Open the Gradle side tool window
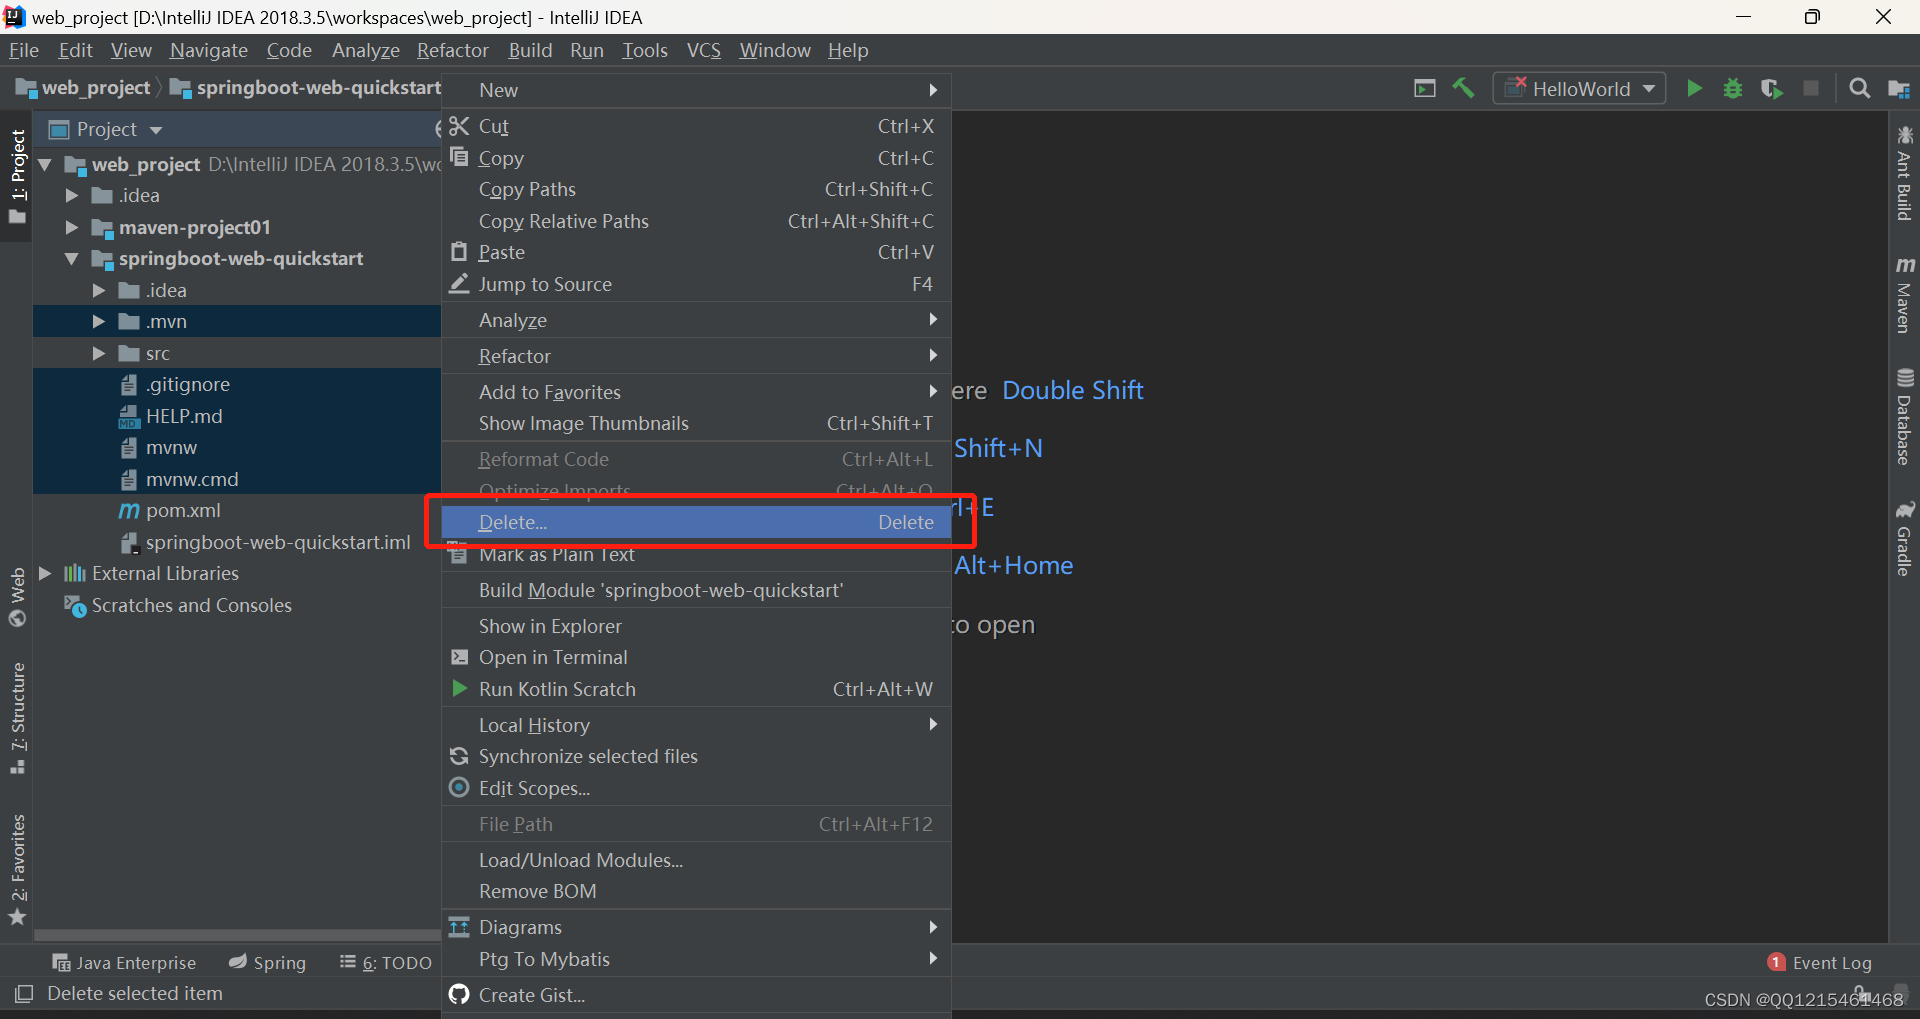 [x=1904, y=539]
